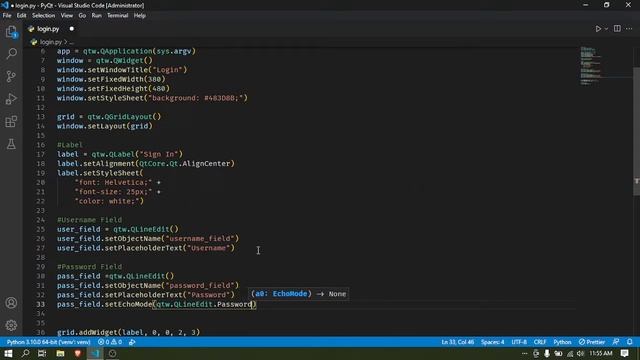640x360 pixels.
Task: Click the window.setStyleSheet background line
Action: click(x=152, y=98)
